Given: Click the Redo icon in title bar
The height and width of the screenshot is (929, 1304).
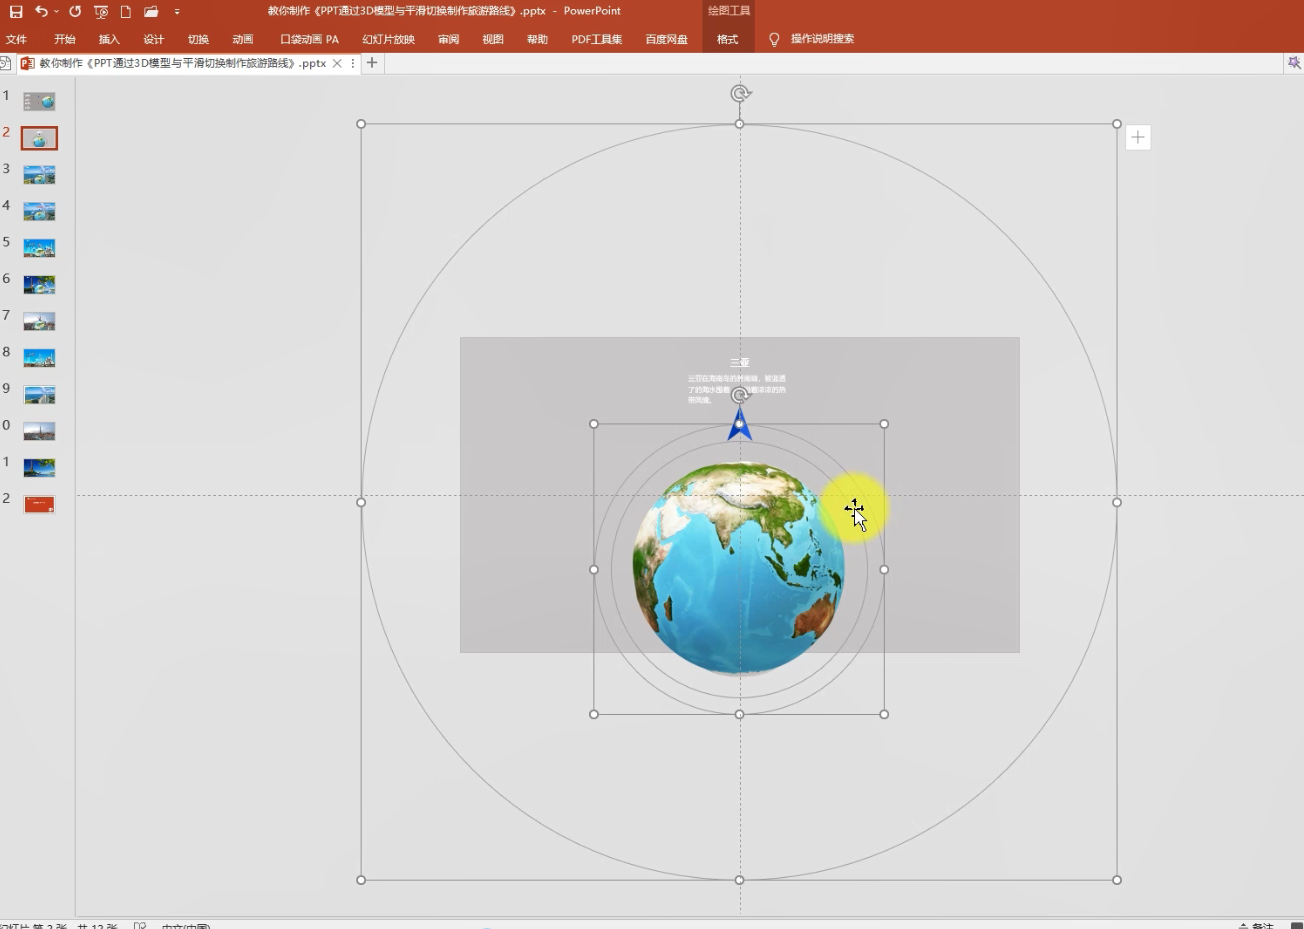Looking at the screenshot, I should (75, 12).
